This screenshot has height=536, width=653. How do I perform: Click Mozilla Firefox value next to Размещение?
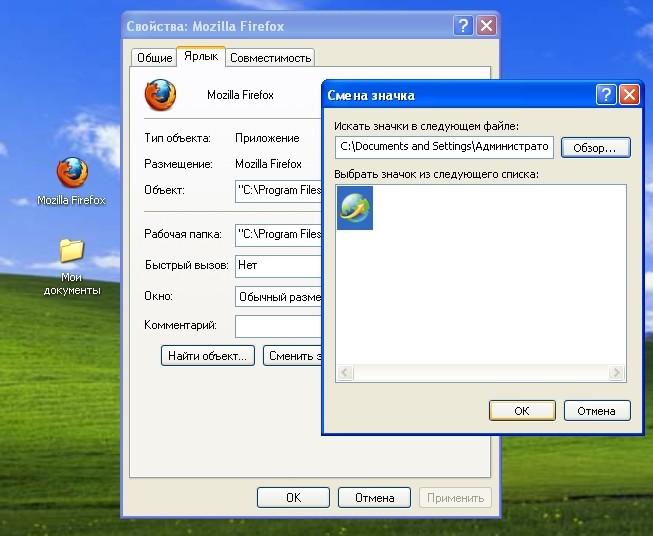tap(268, 164)
